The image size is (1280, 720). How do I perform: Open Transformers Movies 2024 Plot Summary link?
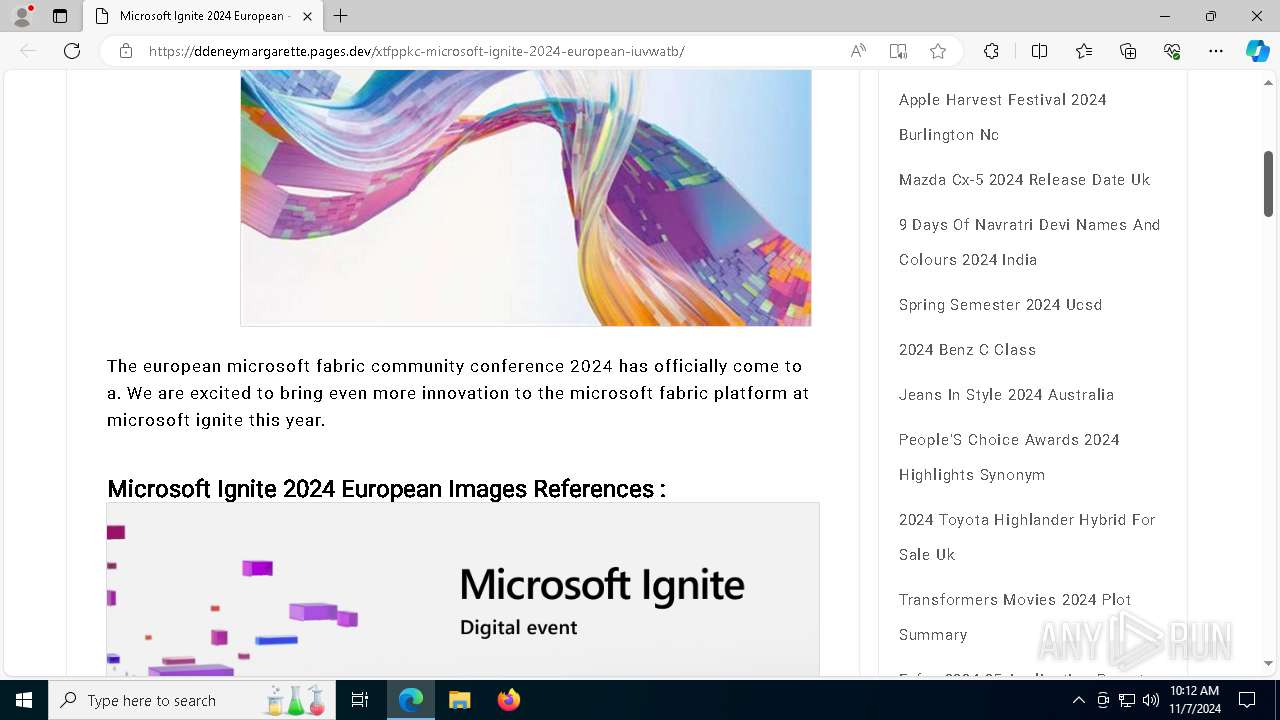point(1015,617)
